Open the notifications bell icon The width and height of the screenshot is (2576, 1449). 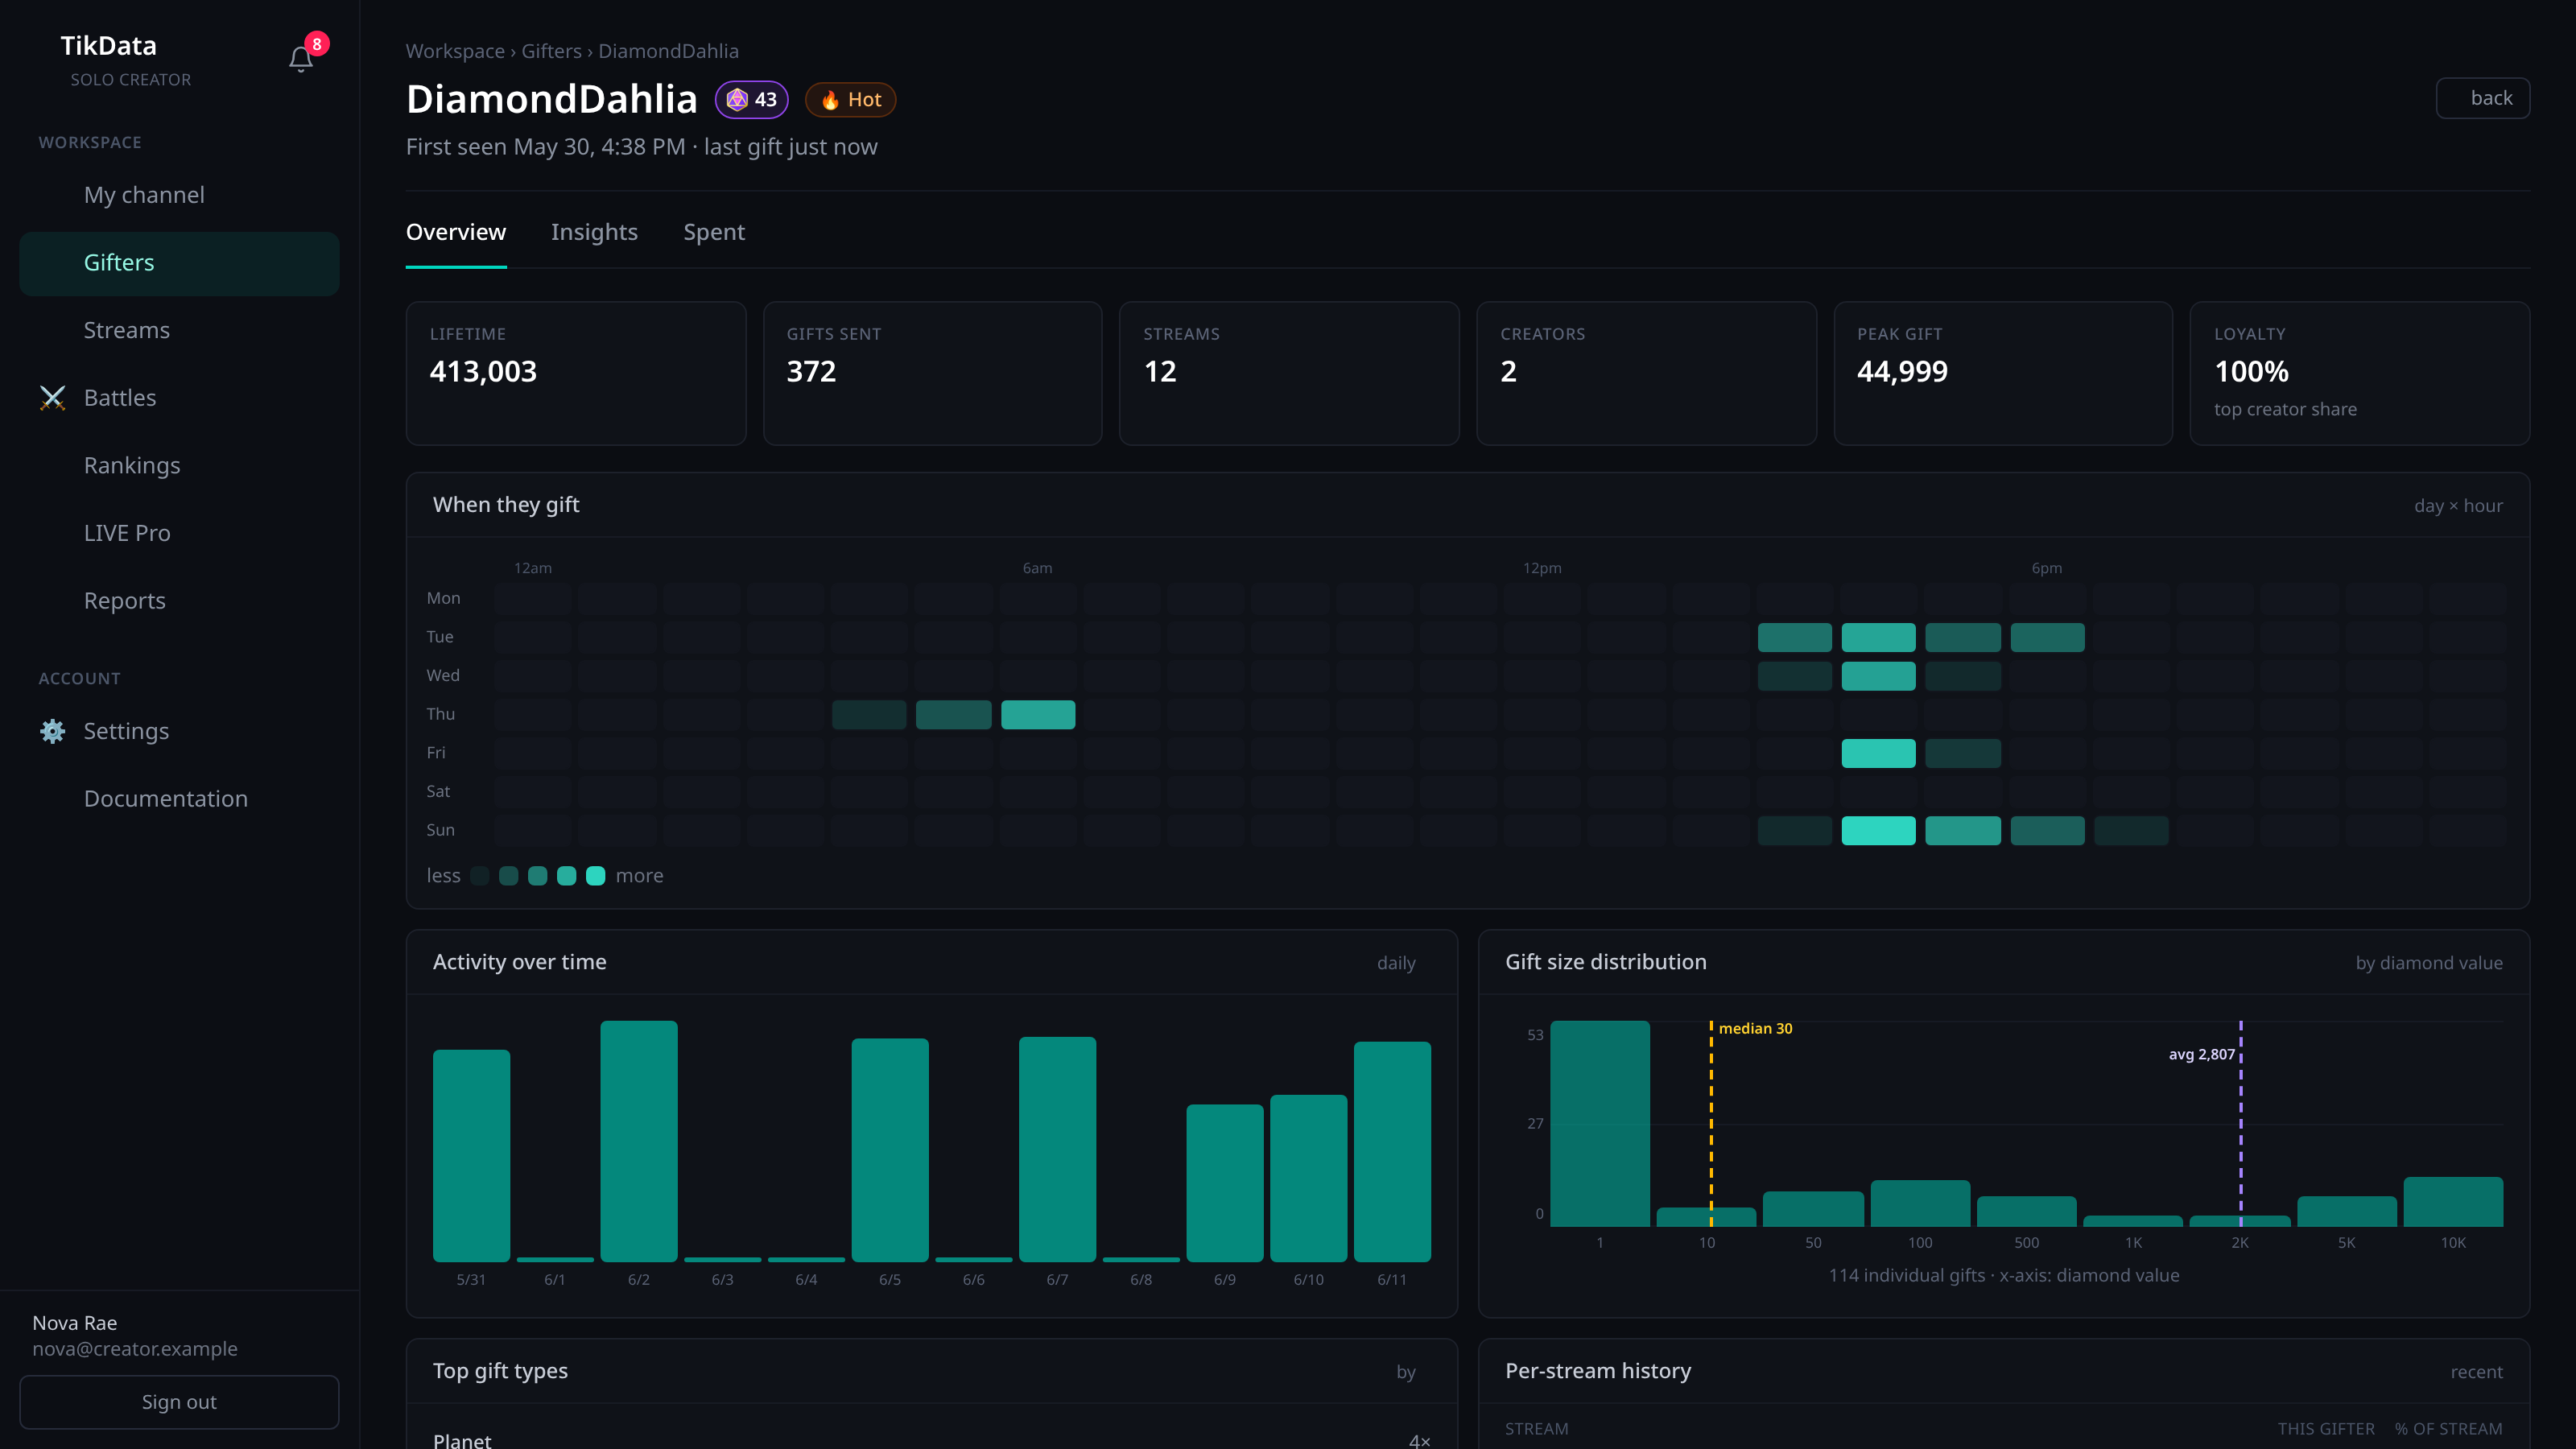click(301, 60)
